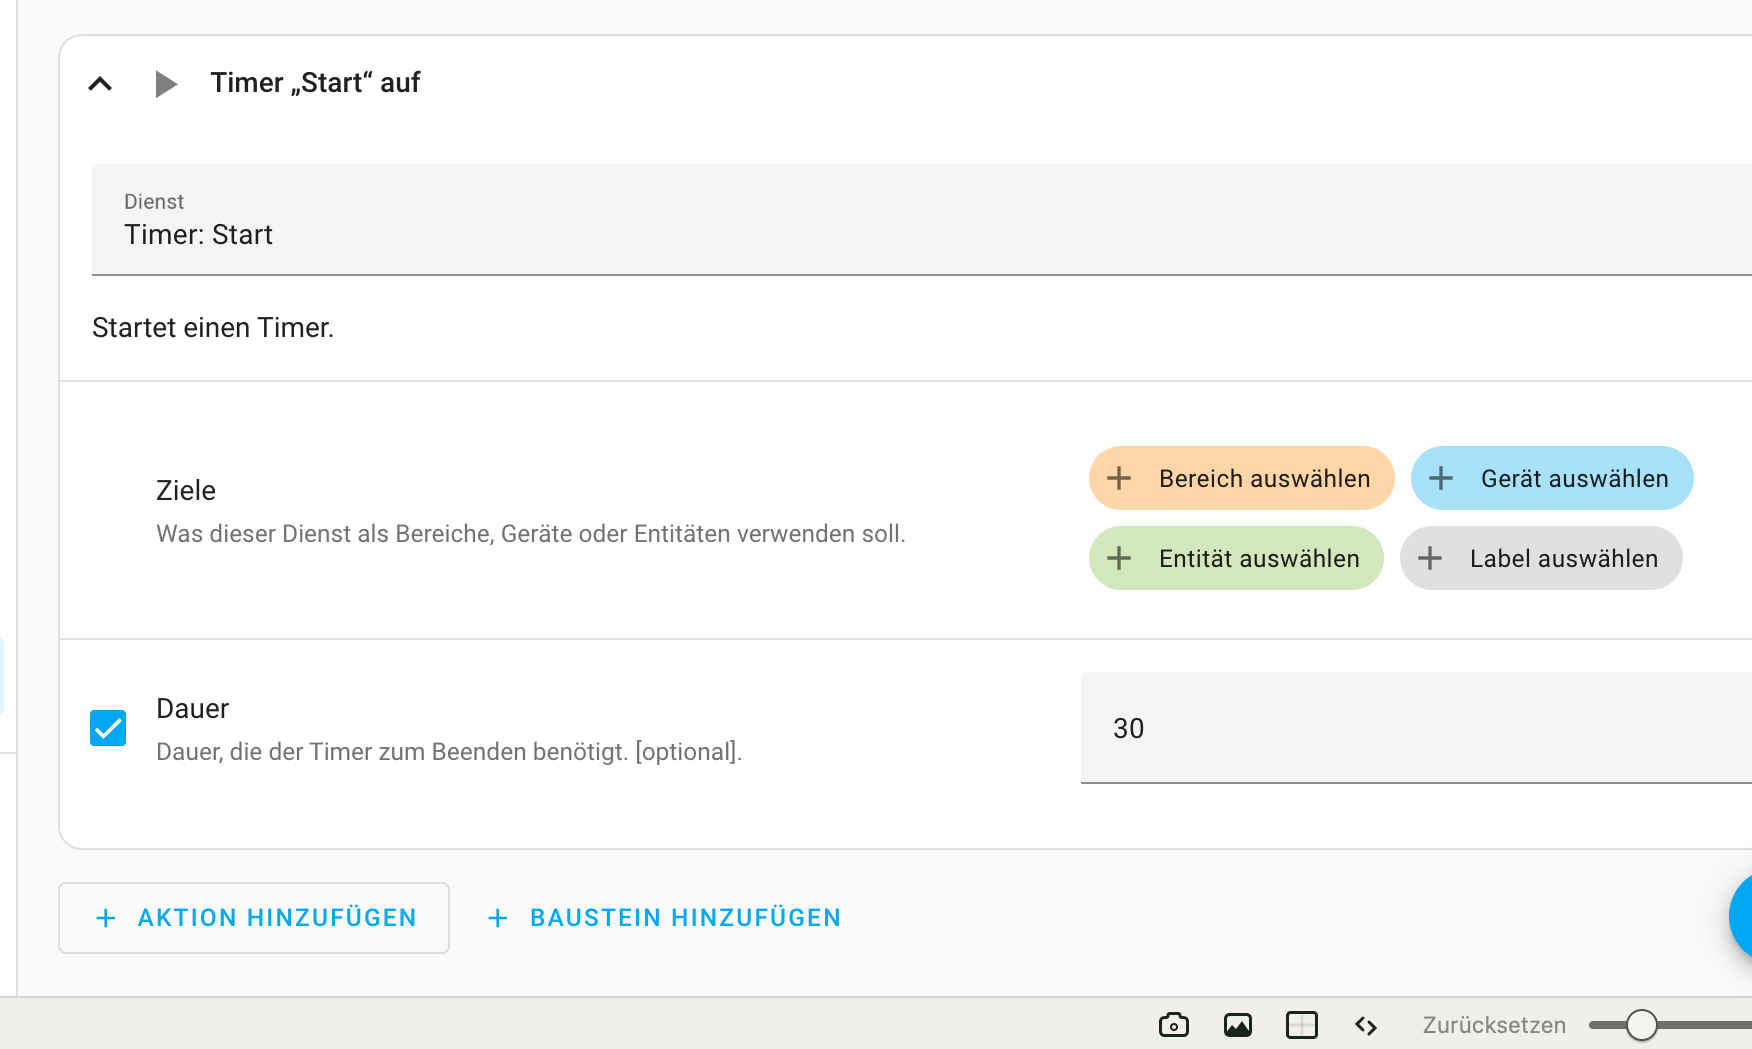The image size is (1752, 1049).
Task: Click Label auswählen chip
Action: click(1541, 558)
